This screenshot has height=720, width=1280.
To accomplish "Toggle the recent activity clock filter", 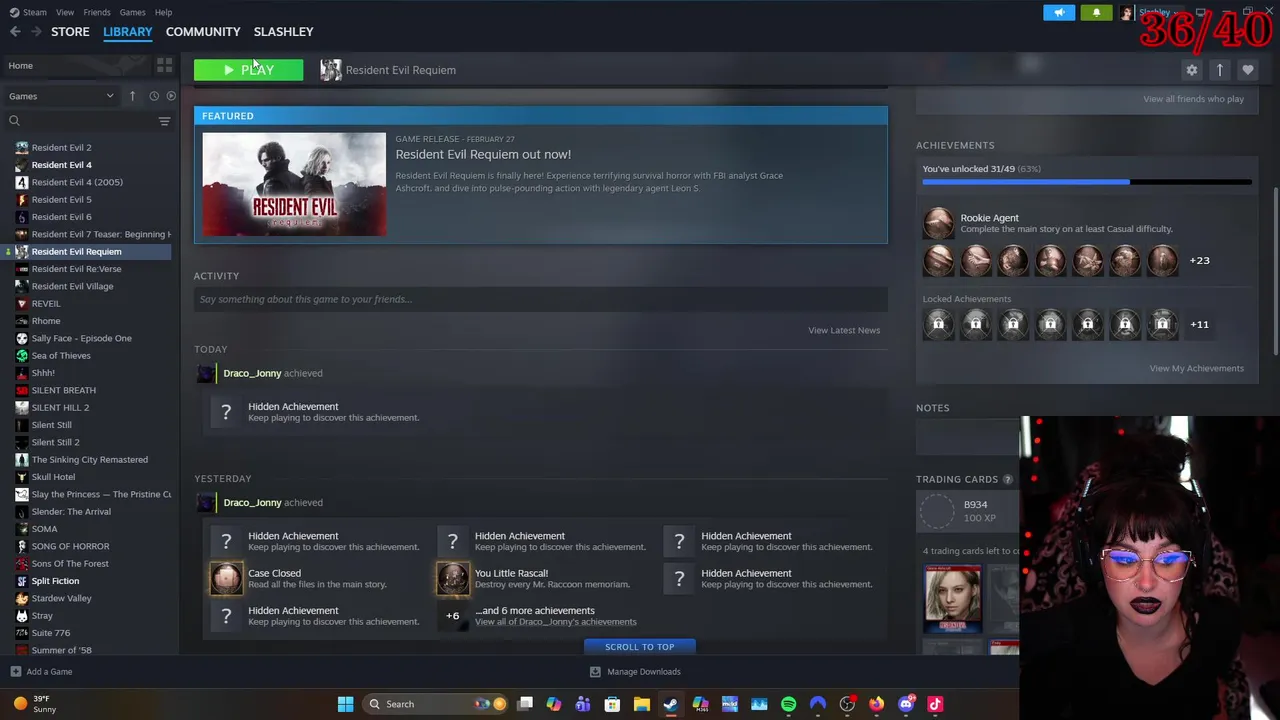I will point(154,96).
